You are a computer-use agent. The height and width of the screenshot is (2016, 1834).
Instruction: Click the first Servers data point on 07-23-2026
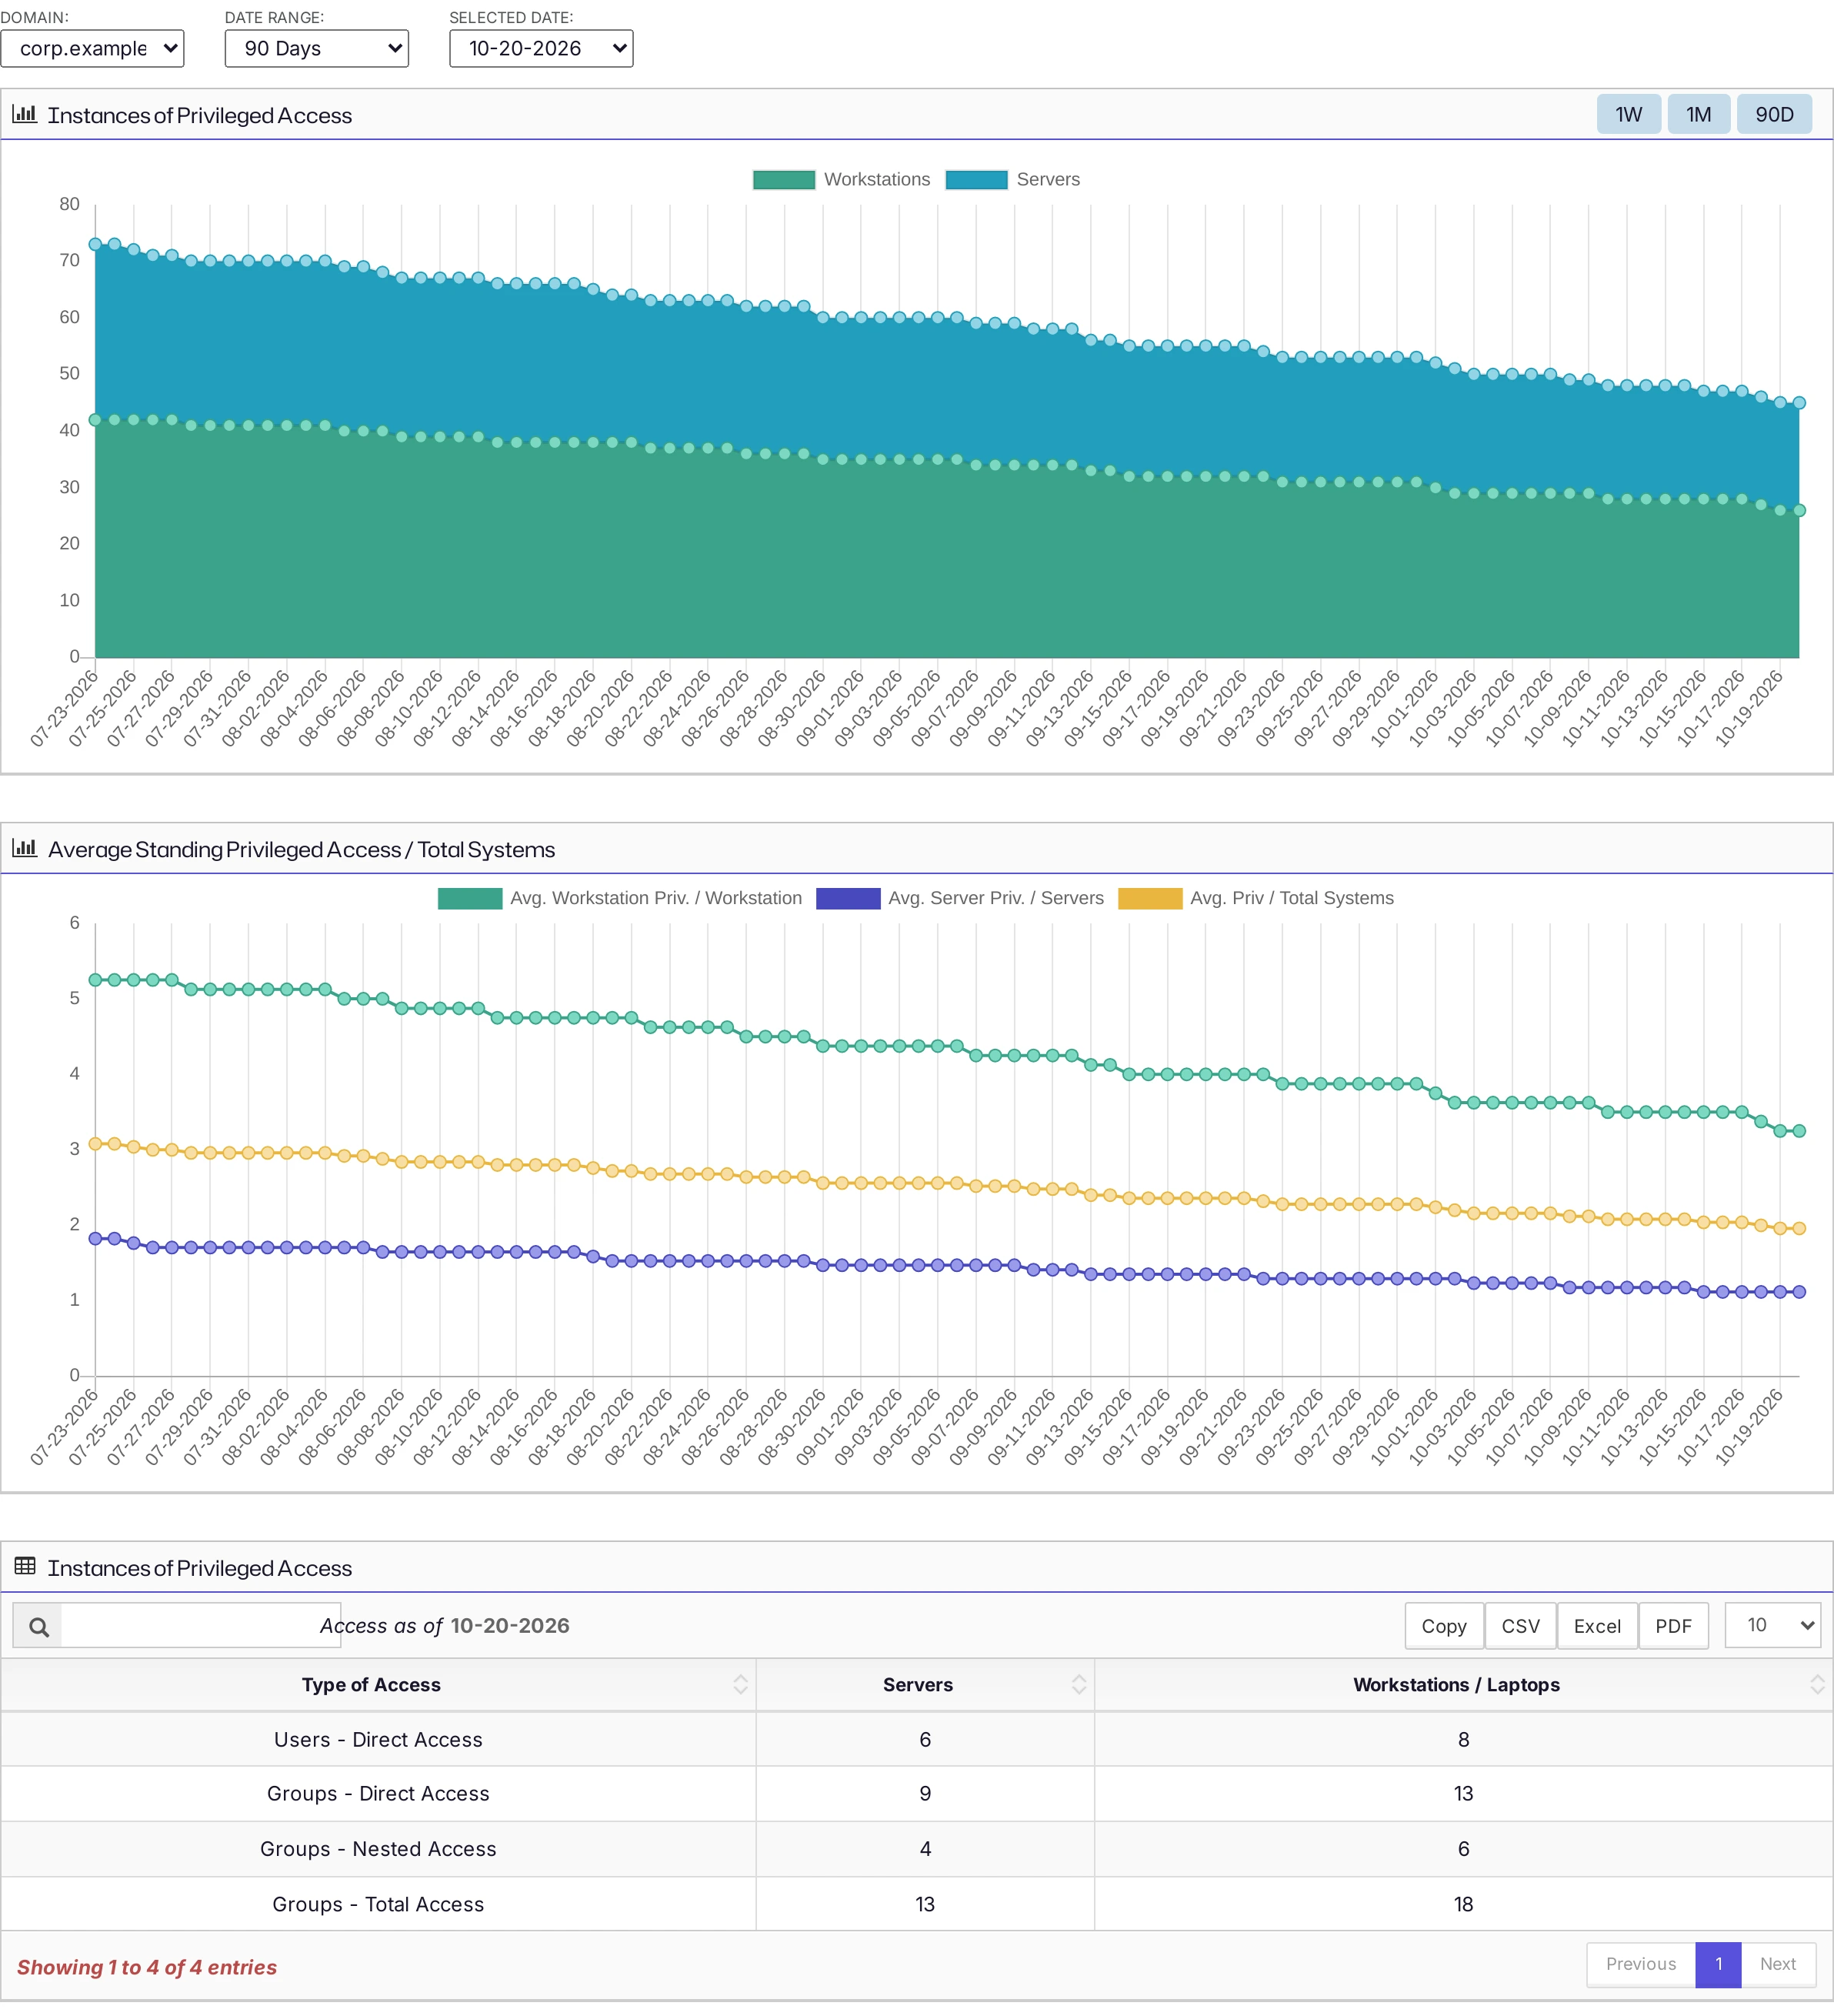point(95,244)
